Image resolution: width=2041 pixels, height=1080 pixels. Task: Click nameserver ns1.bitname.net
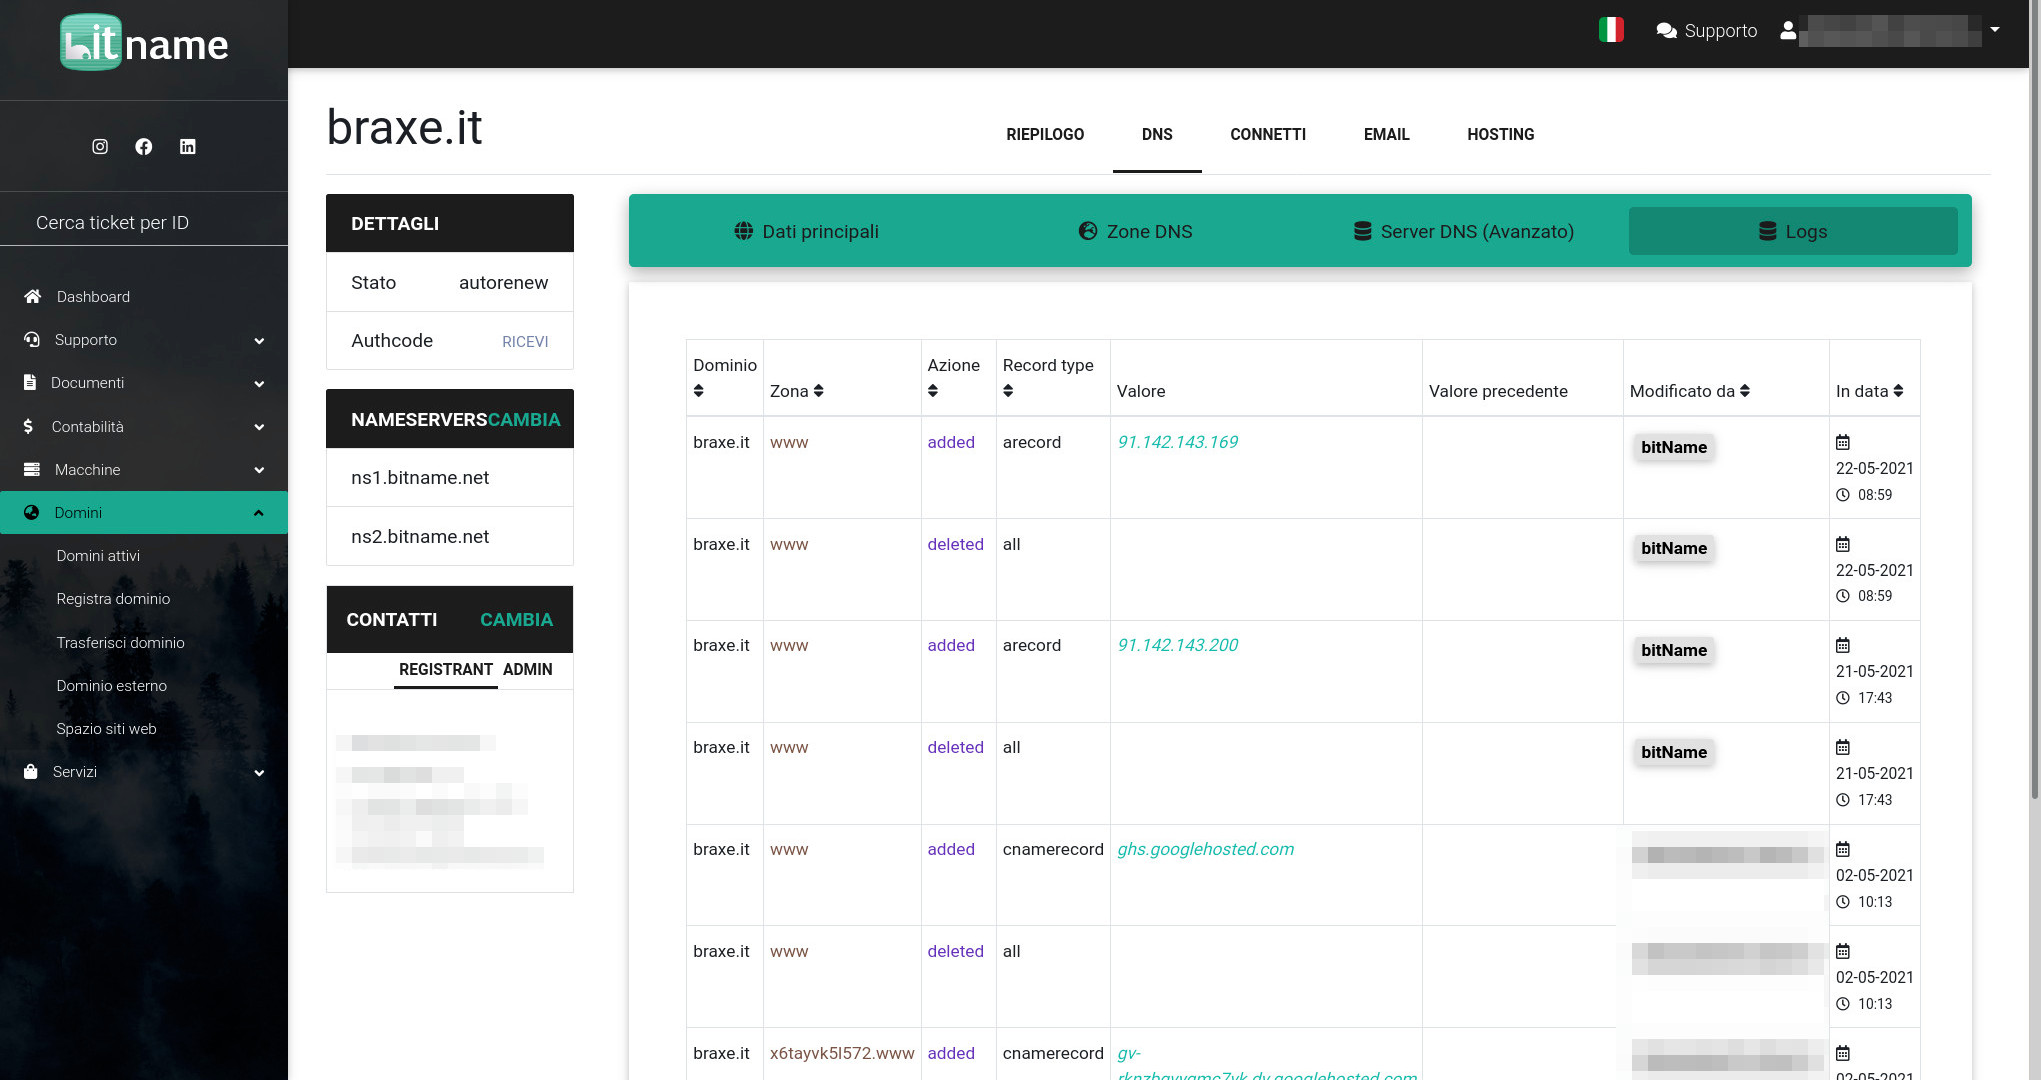pos(420,478)
